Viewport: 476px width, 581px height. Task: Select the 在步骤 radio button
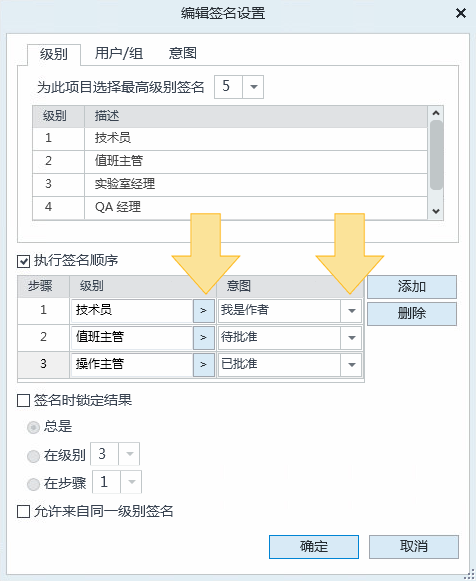click(33, 484)
